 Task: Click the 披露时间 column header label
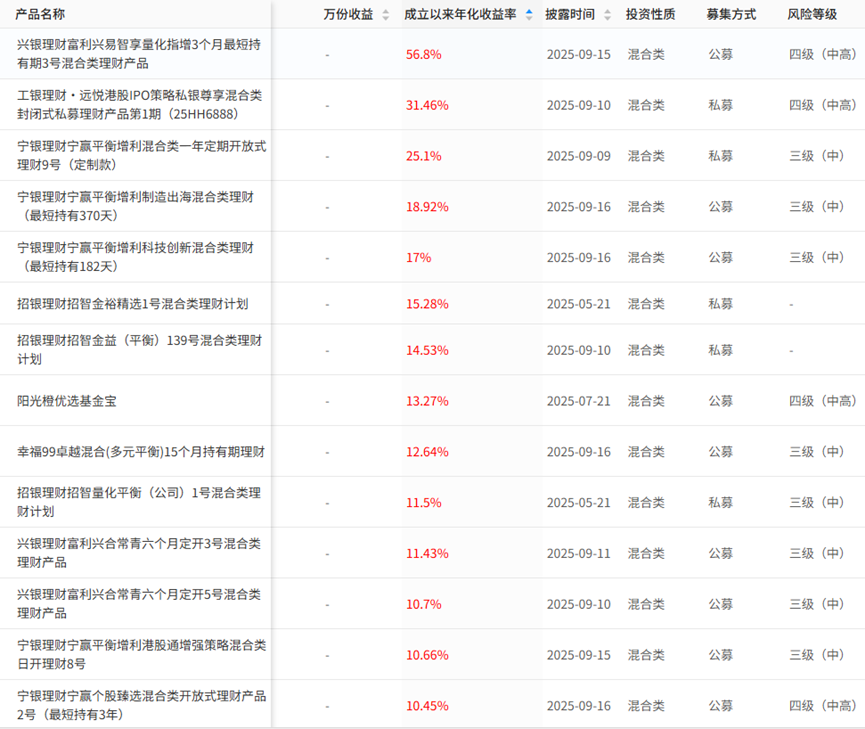point(570,14)
